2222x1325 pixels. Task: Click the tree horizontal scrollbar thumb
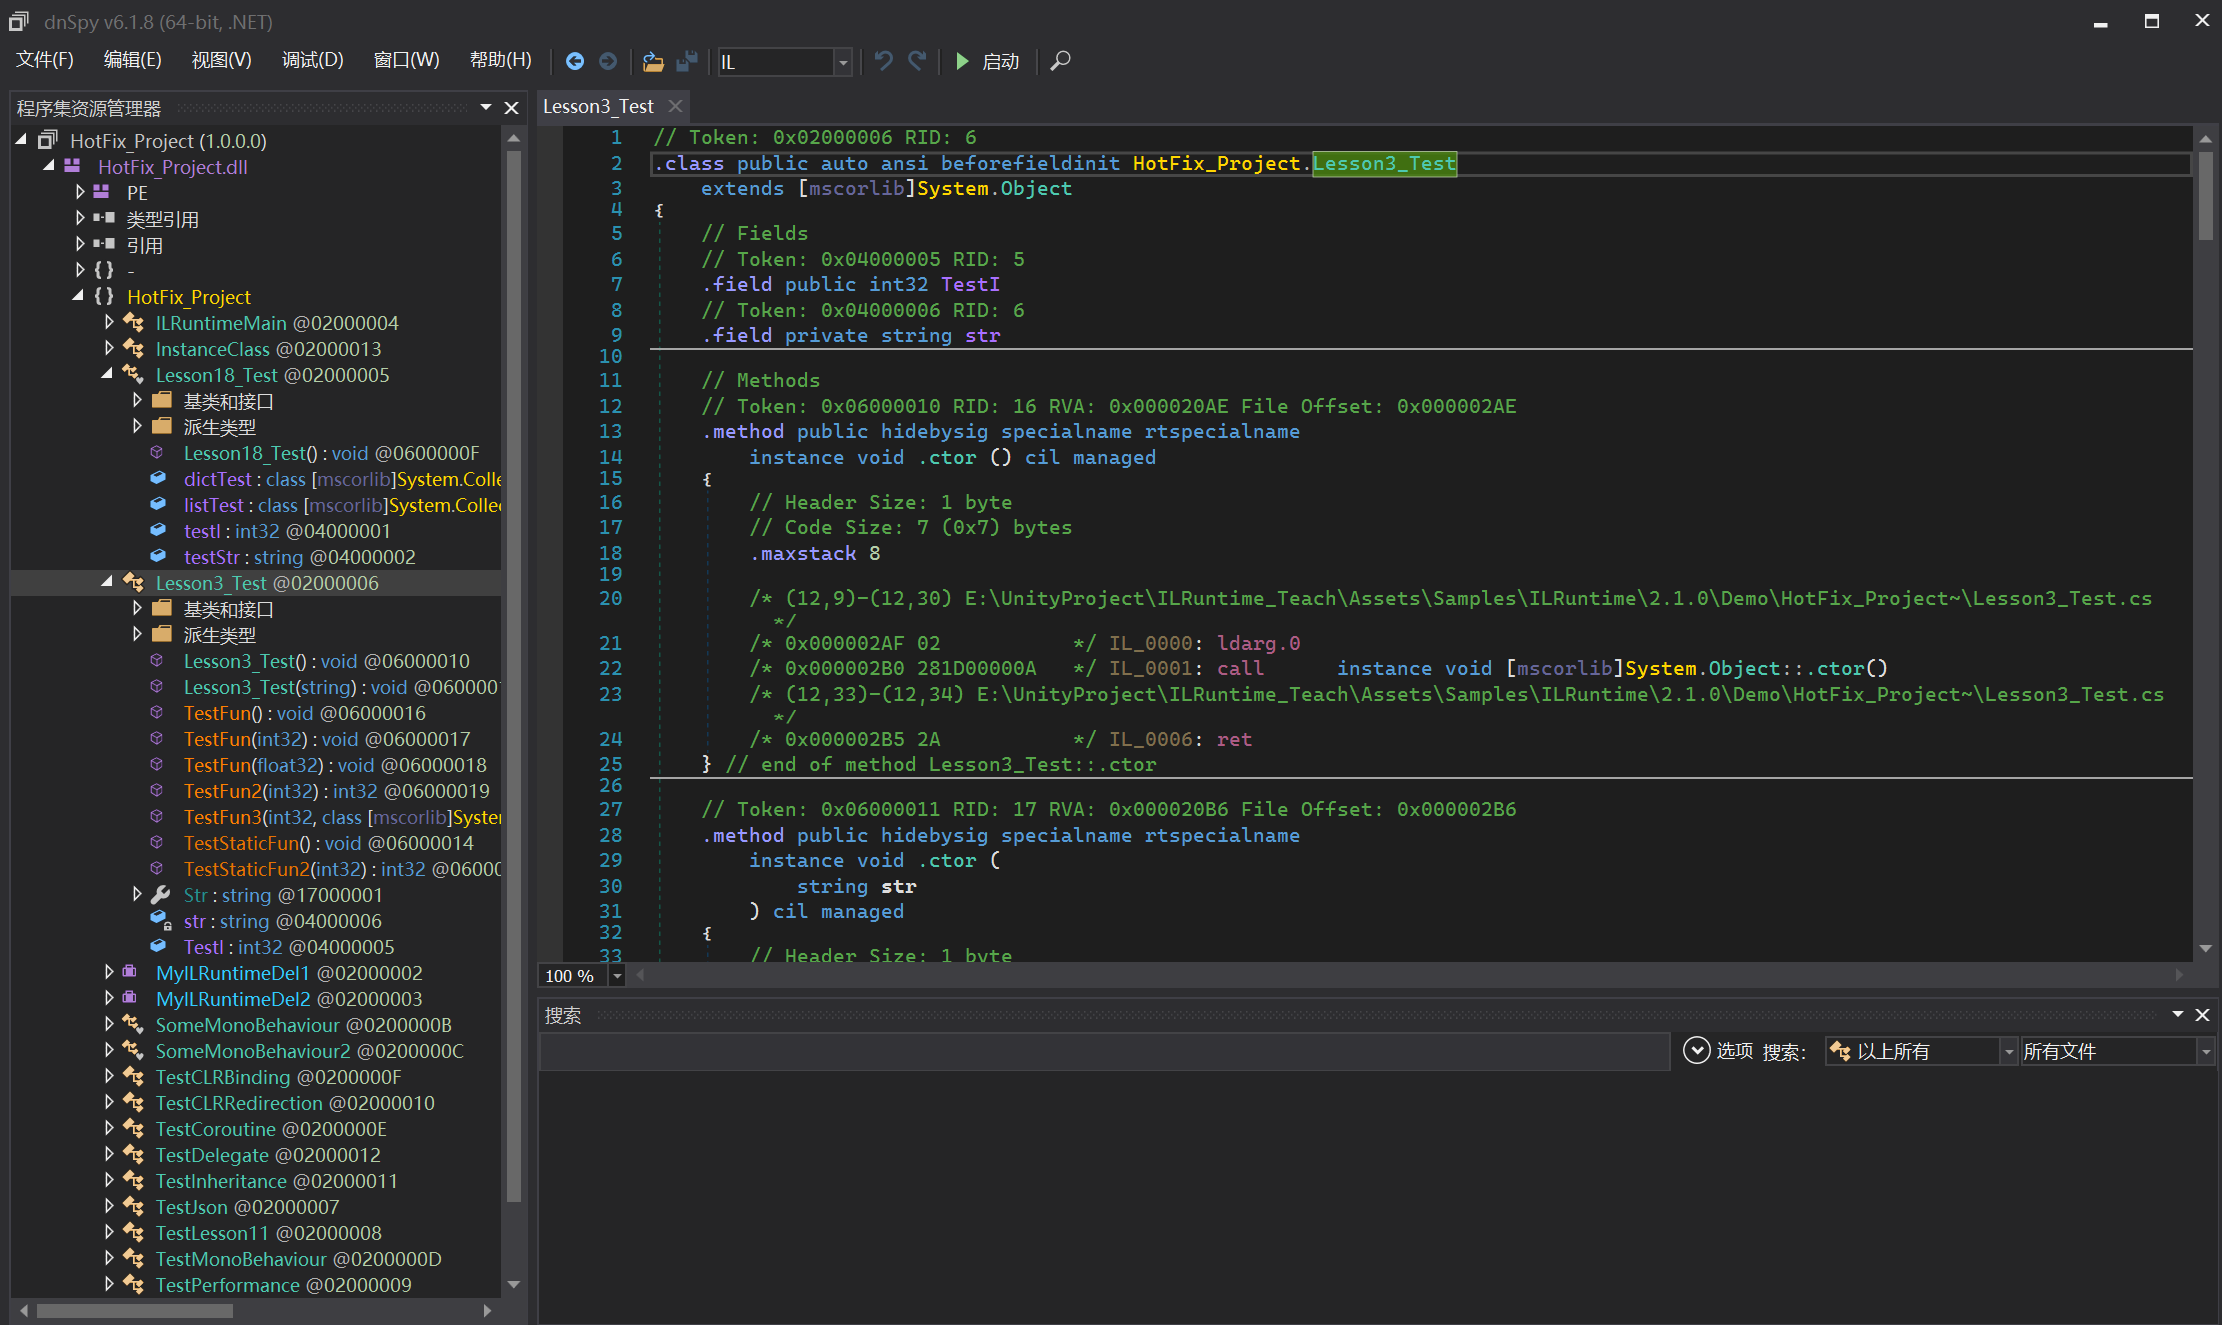tap(135, 1310)
